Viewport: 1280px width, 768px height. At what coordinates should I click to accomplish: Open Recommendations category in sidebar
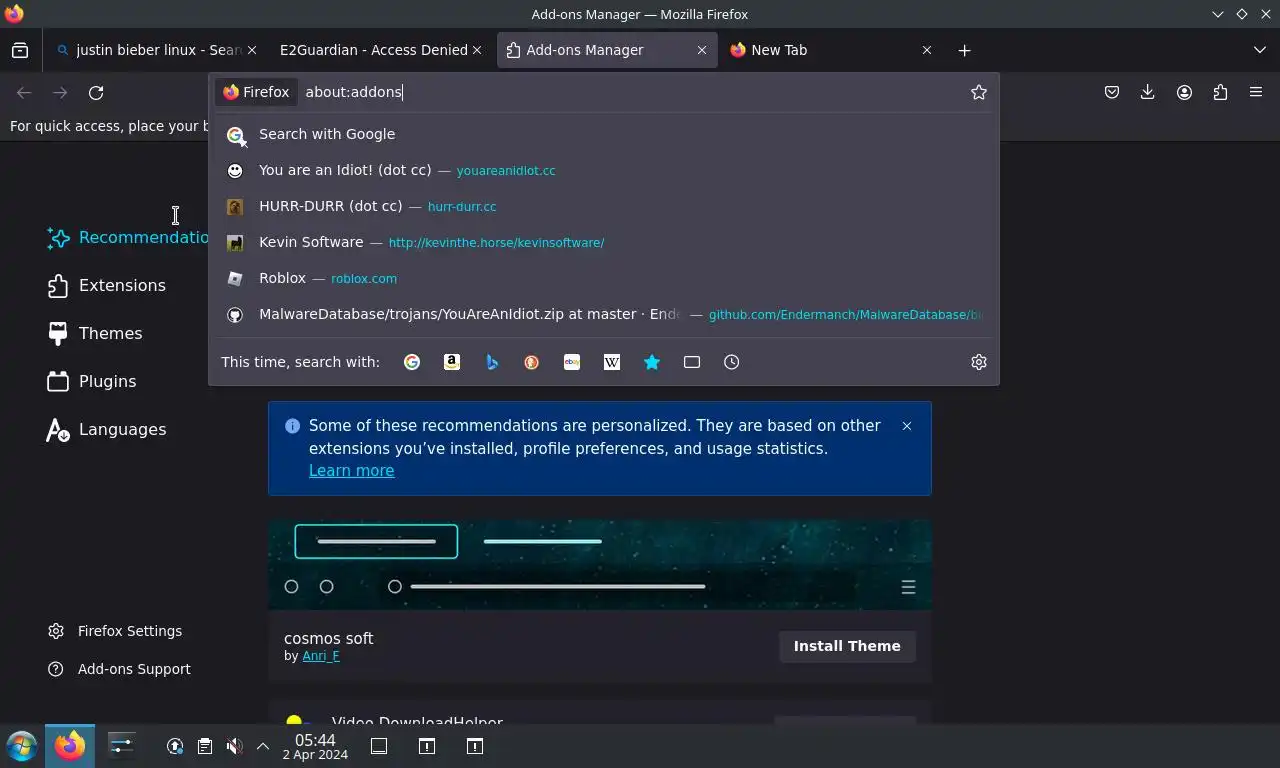point(127,238)
